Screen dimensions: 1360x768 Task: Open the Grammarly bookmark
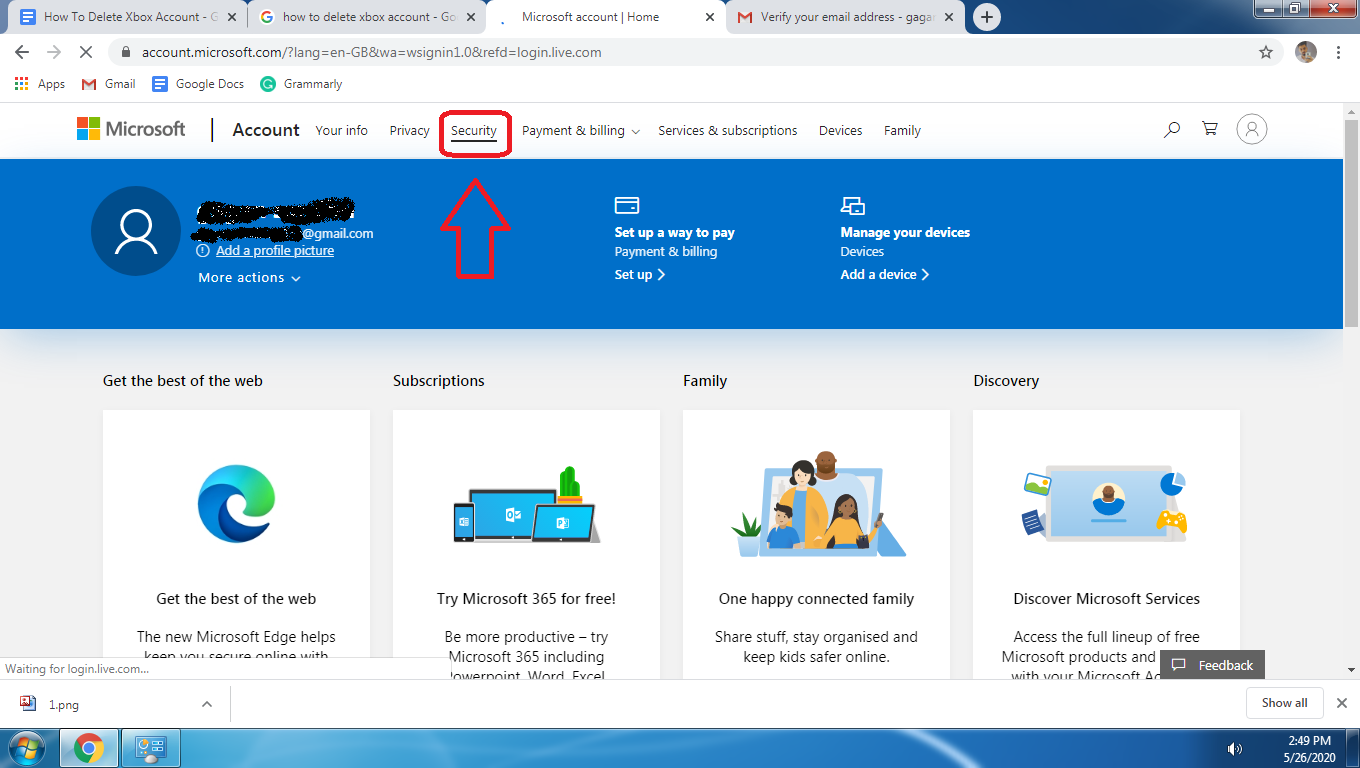[x=301, y=84]
